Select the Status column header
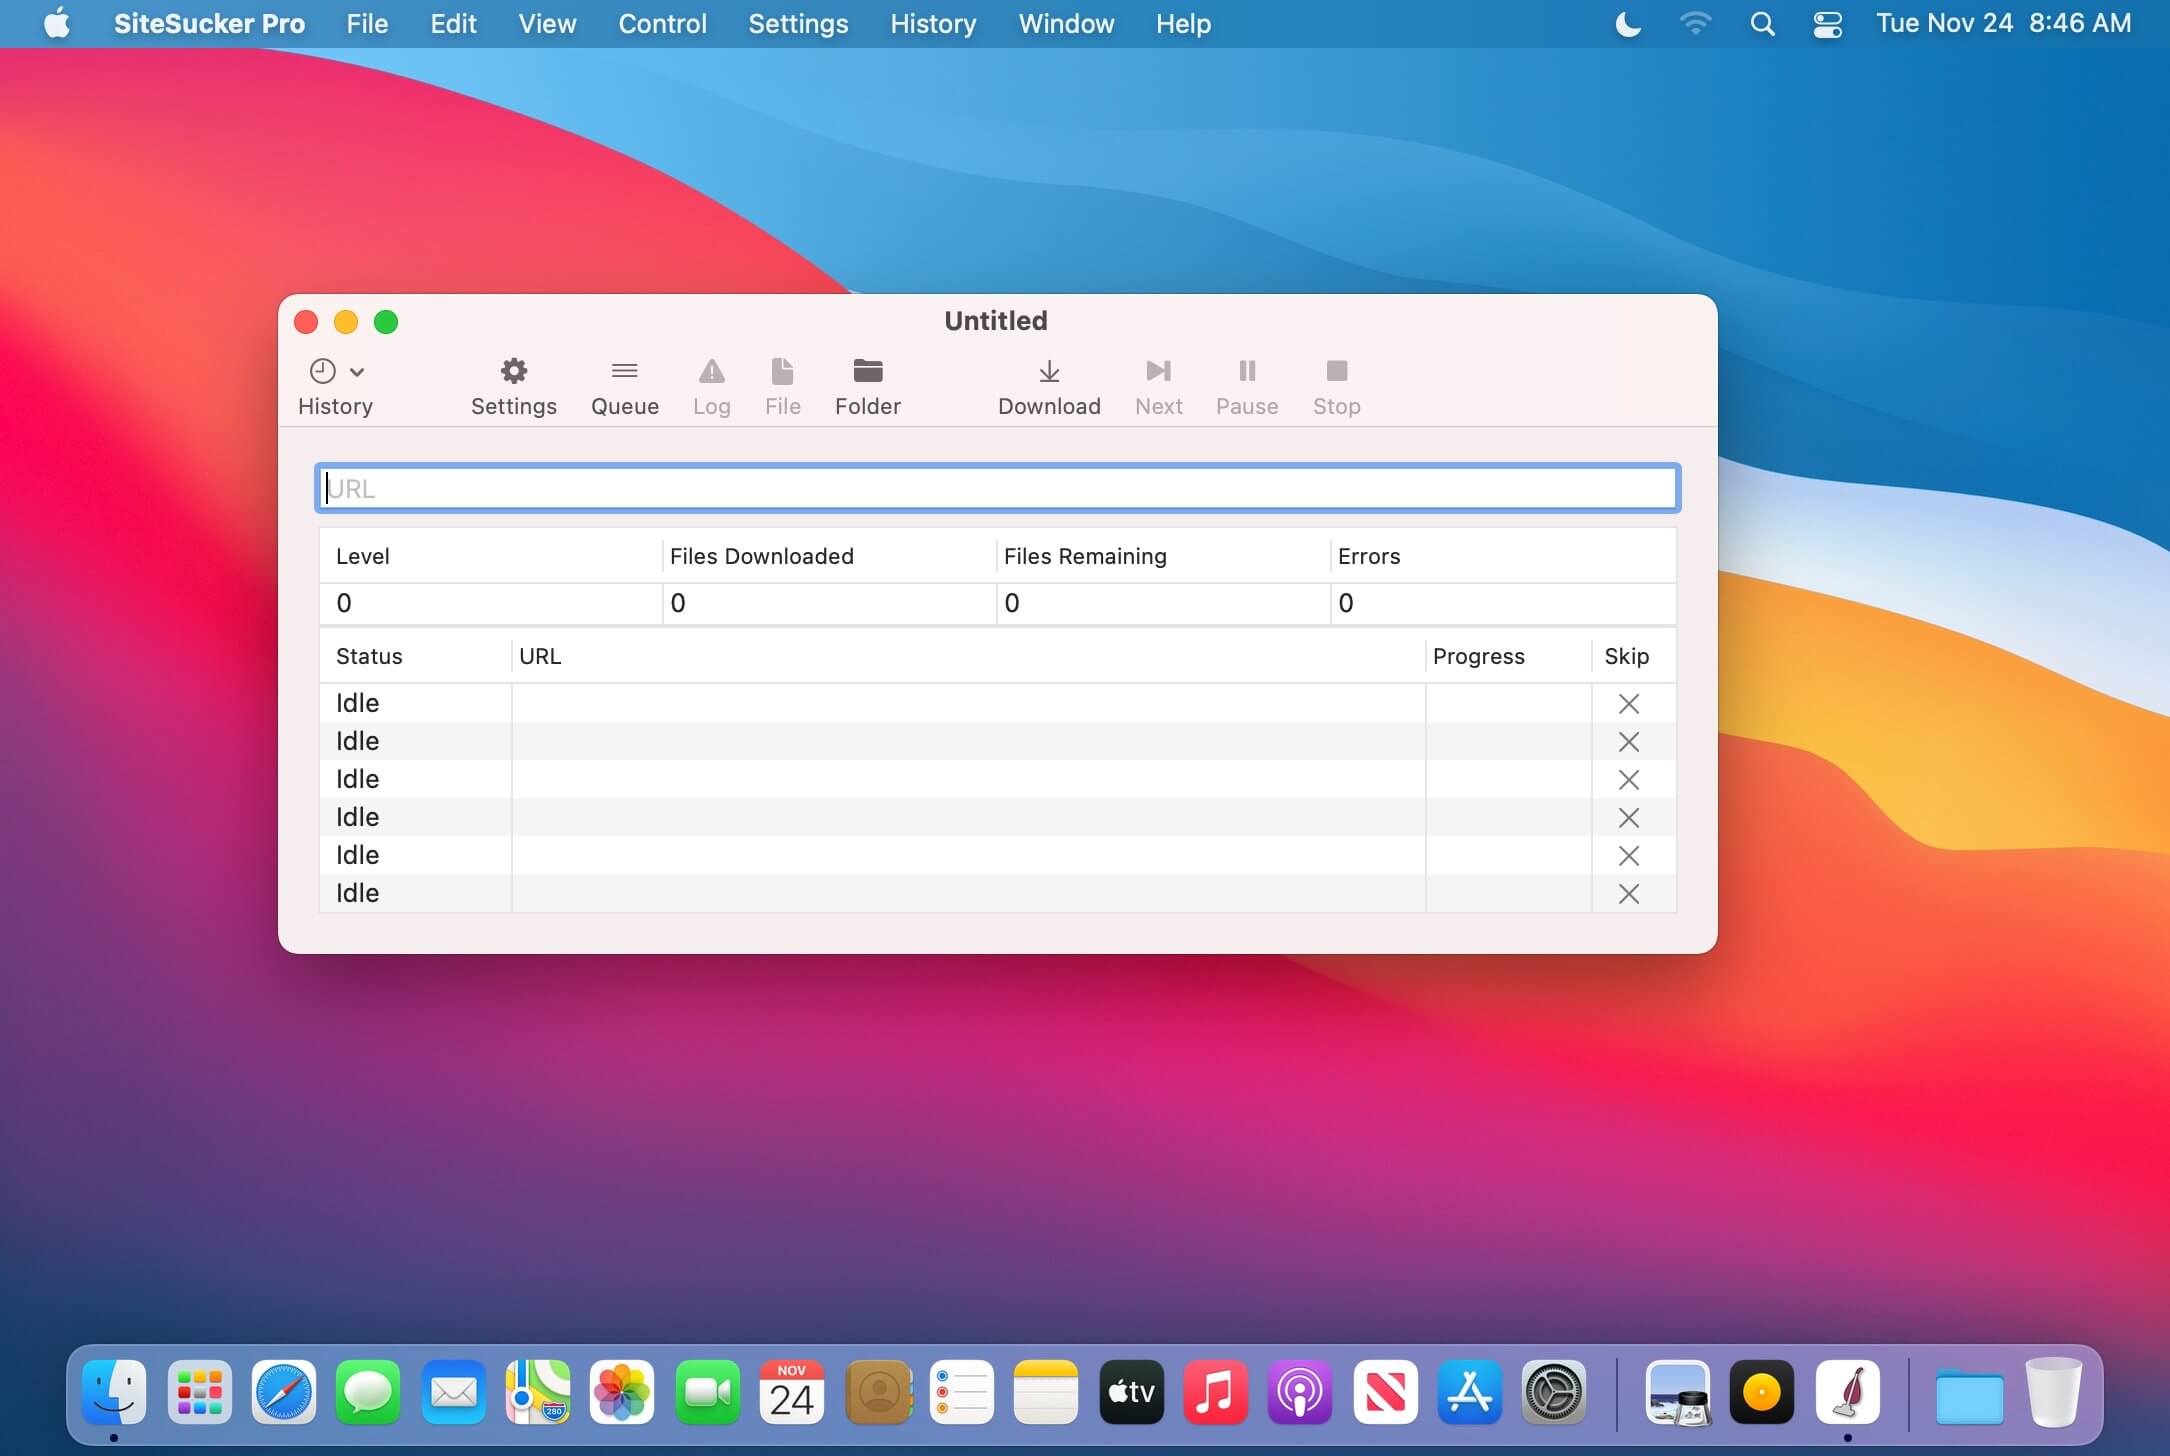The image size is (2170, 1456). [x=369, y=655]
